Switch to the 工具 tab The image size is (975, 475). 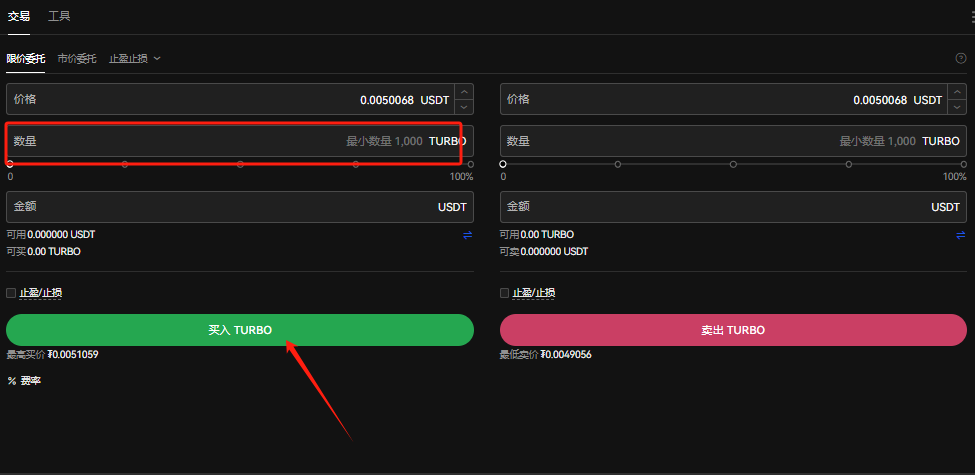pyautogui.click(x=59, y=16)
